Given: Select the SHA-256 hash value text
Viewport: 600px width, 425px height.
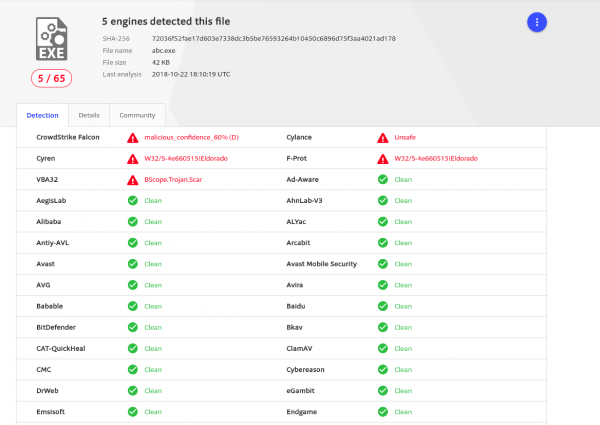Looking at the screenshot, I should tap(274, 39).
